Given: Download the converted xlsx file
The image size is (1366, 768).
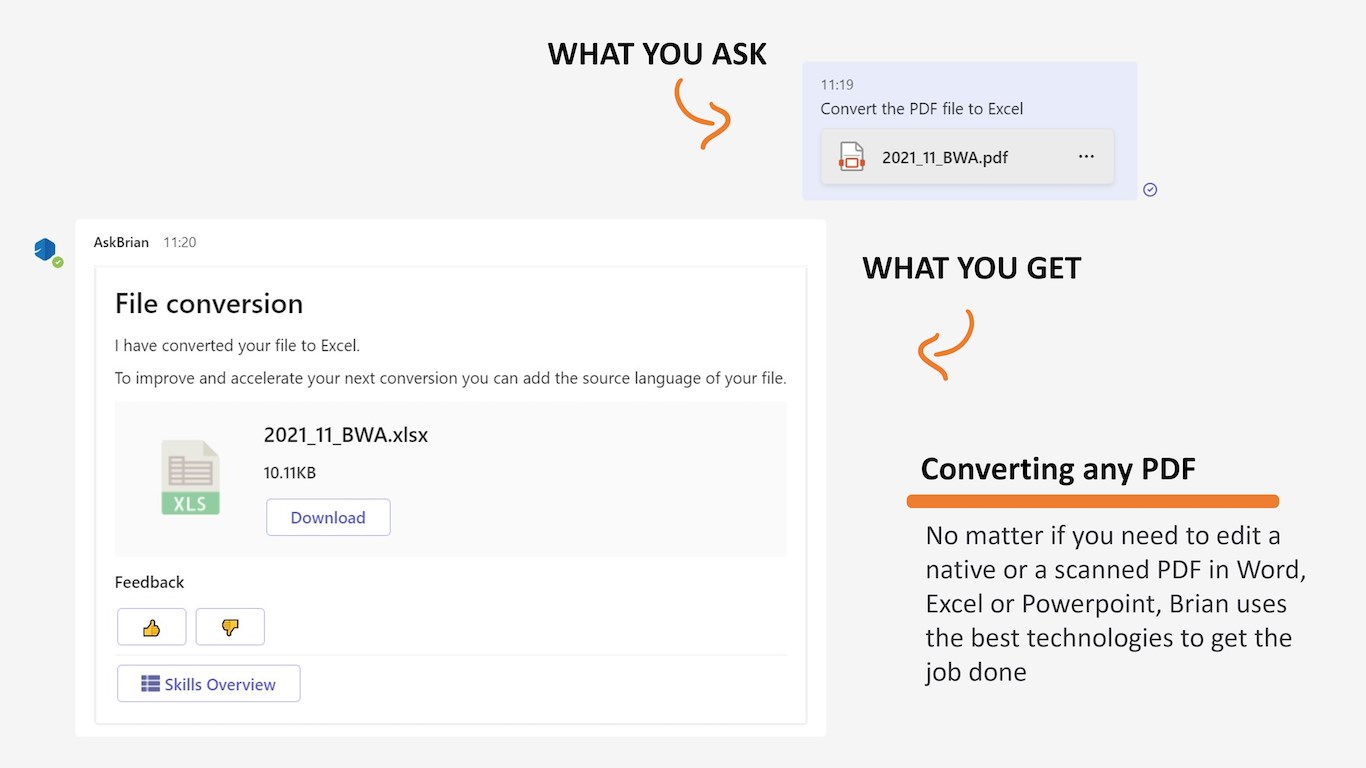Looking at the screenshot, I should coord(328,517).
